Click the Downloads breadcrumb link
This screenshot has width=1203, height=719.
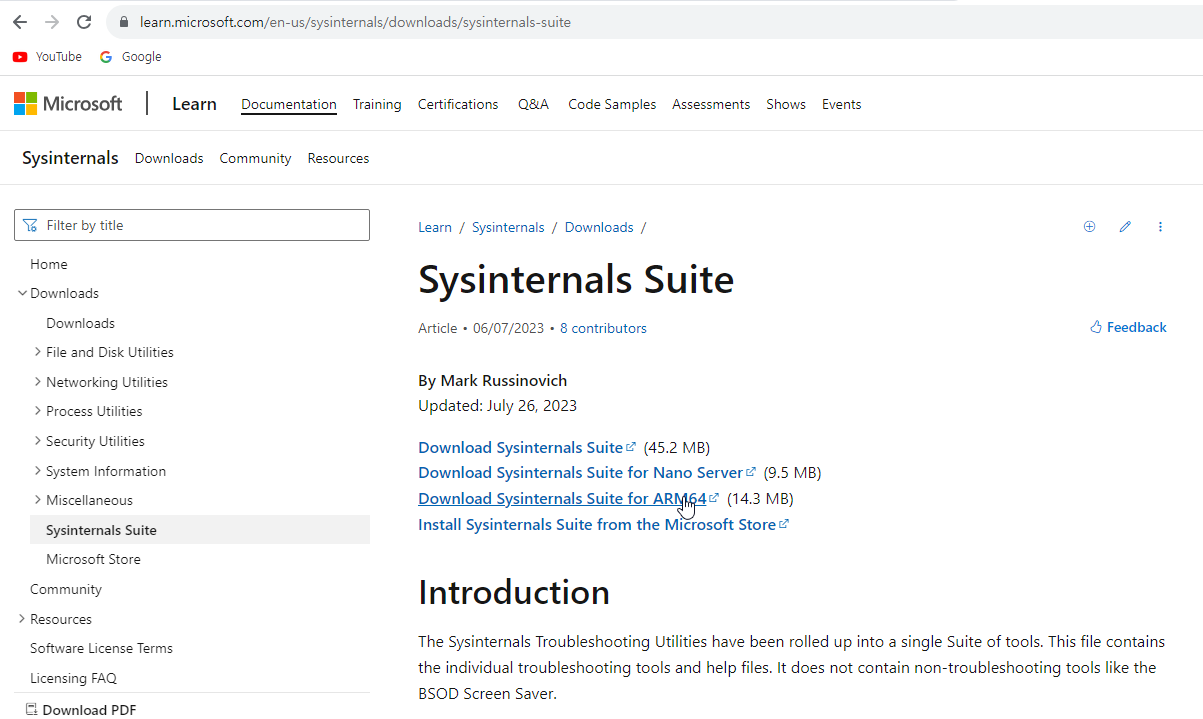(599, 227)
